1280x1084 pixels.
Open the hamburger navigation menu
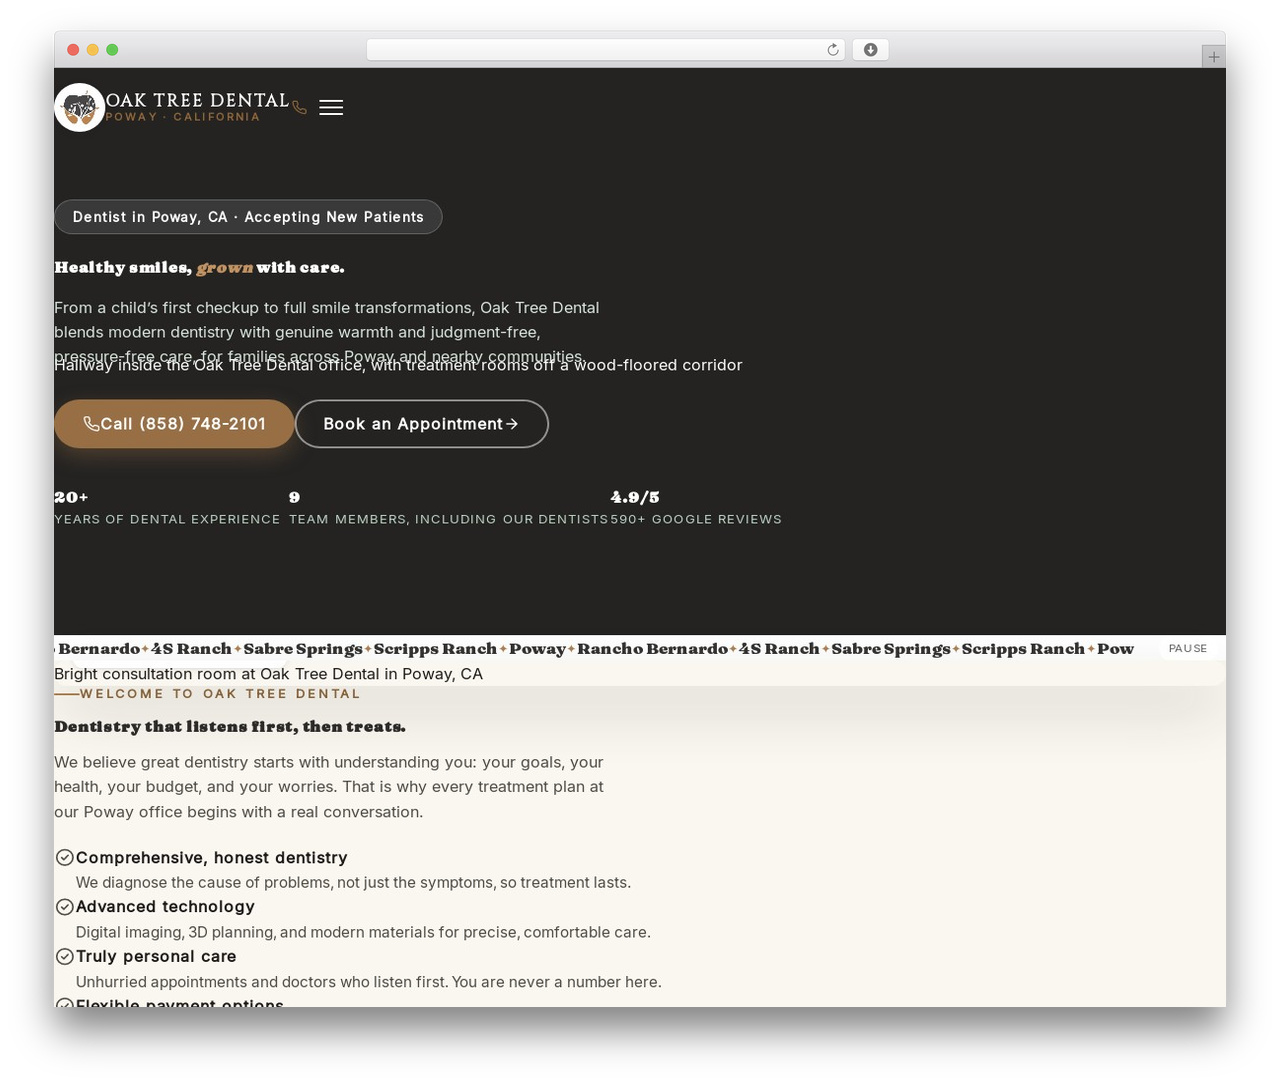click(331, 107)
